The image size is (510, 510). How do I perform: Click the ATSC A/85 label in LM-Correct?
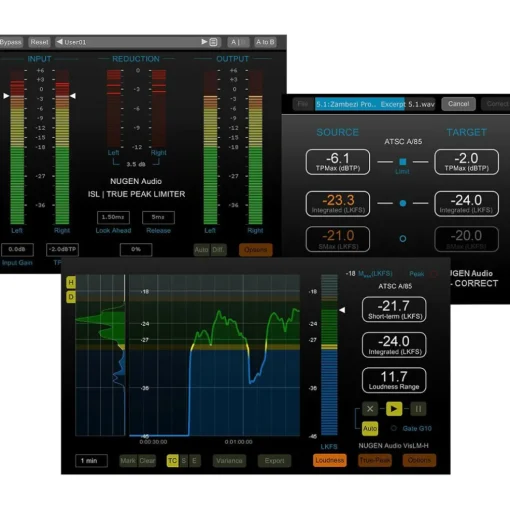click(x=403, y=142)
